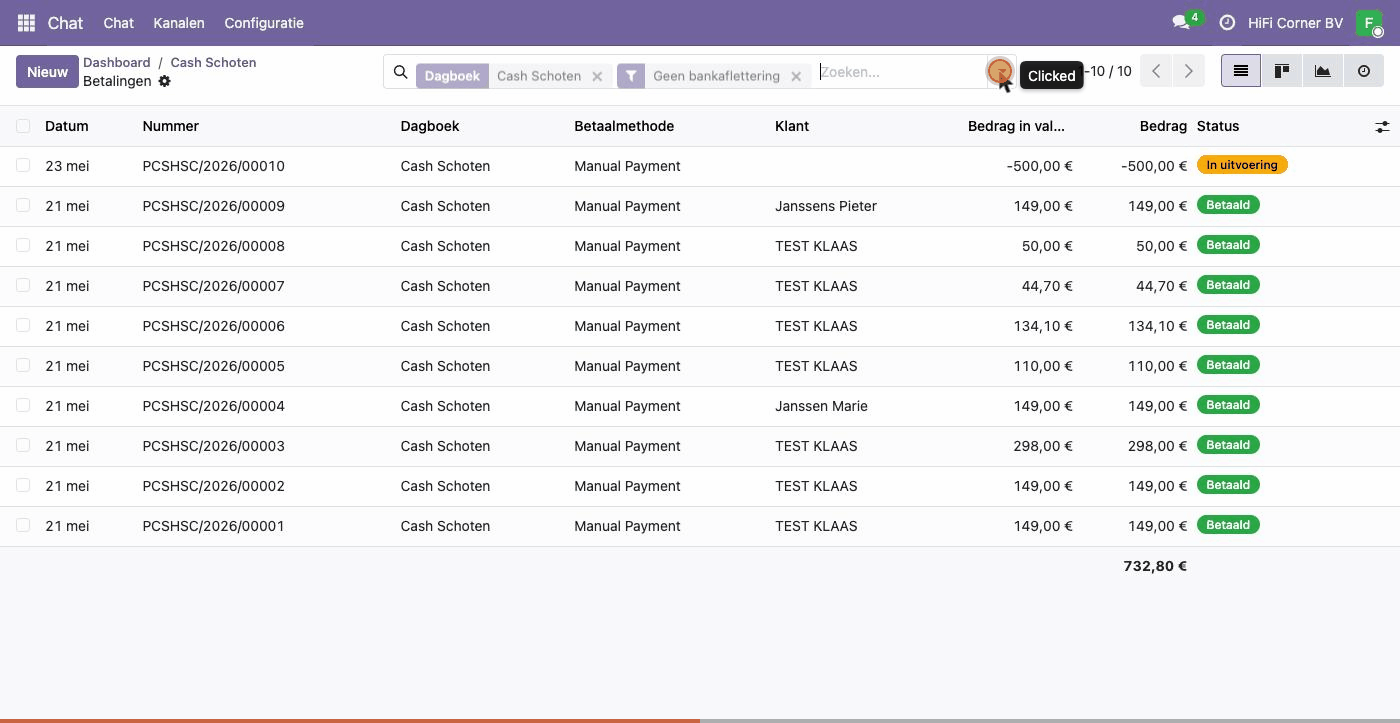Open the activities clock icon

point(1227,23)
